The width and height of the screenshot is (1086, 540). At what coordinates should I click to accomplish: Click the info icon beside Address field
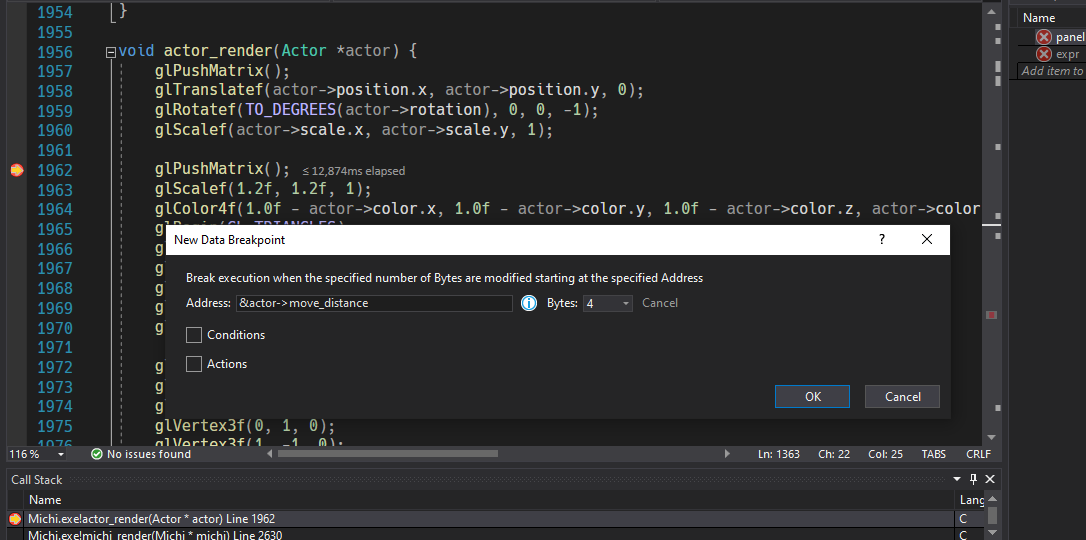528,303
